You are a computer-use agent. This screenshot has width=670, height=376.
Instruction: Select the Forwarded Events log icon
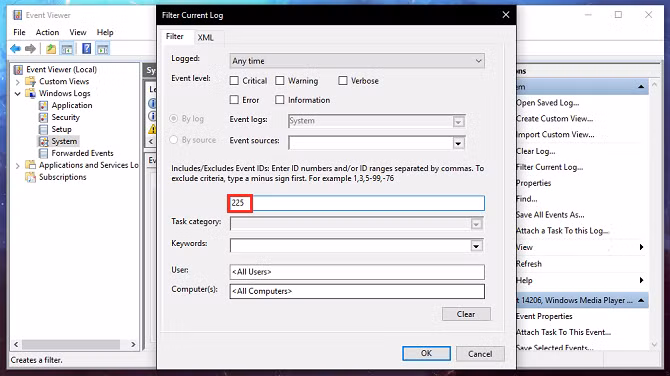[43, 153]
